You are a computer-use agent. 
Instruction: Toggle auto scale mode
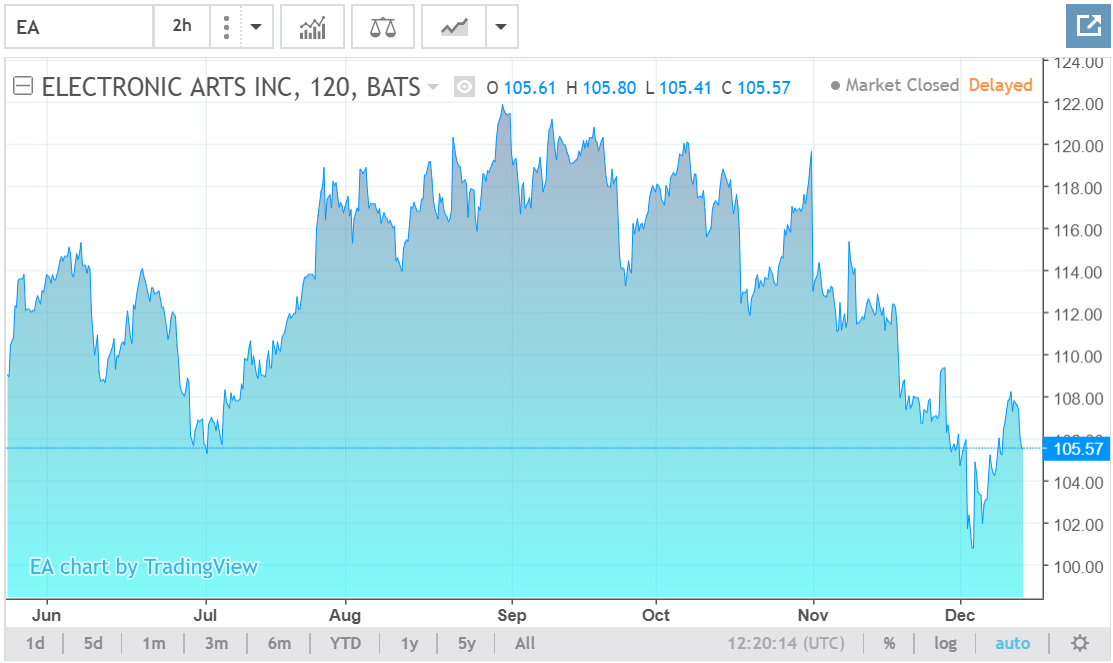(x=1012, y=643)
